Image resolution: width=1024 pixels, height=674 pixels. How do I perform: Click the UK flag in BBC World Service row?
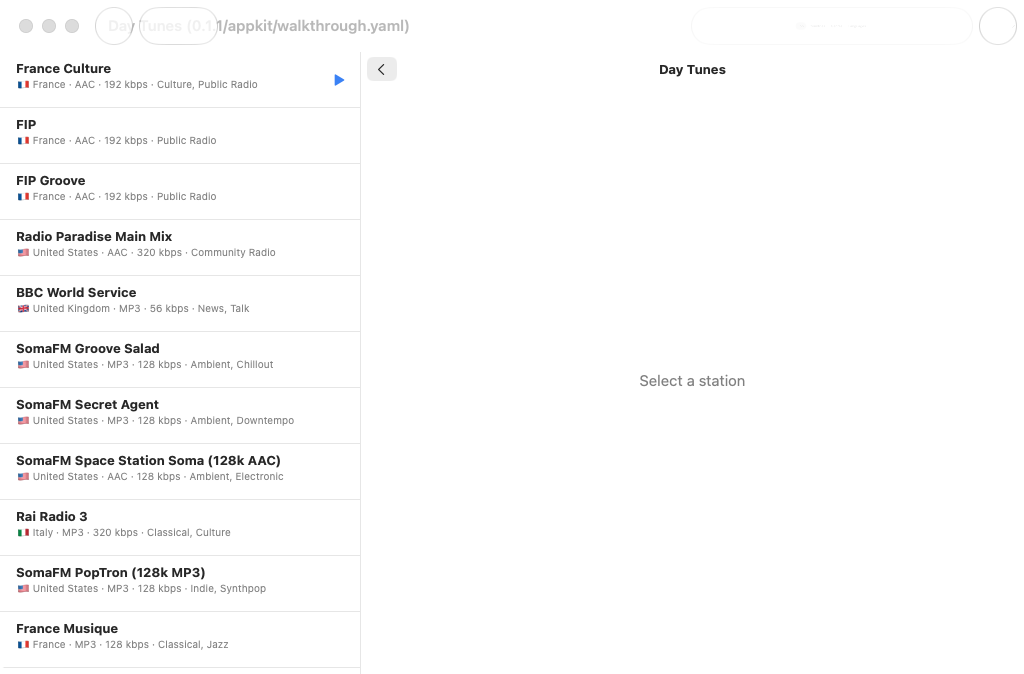[23, 309]
